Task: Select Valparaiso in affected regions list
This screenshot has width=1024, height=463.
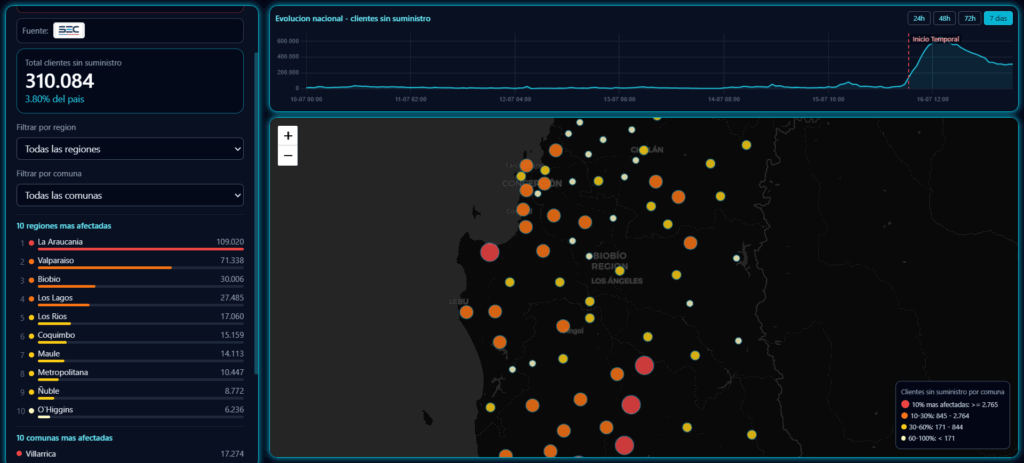Action: [x=130, y=261]
